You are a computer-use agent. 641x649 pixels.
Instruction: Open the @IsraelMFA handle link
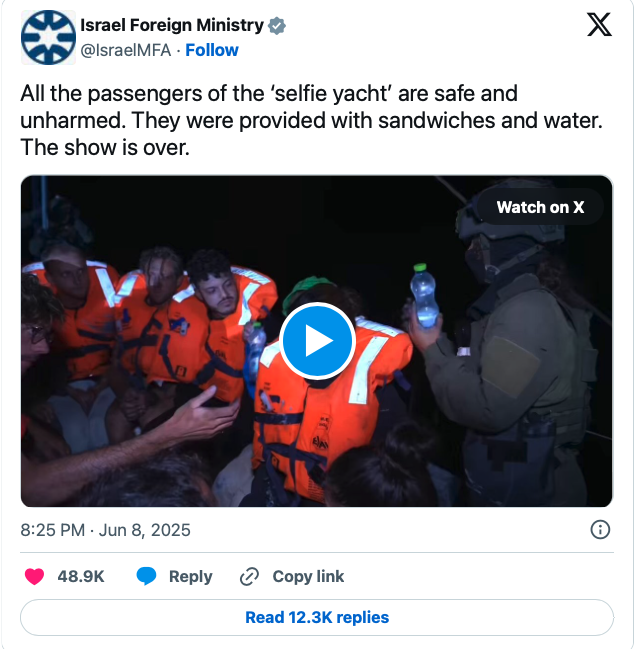pyautogui.click(x=125, y=50)
